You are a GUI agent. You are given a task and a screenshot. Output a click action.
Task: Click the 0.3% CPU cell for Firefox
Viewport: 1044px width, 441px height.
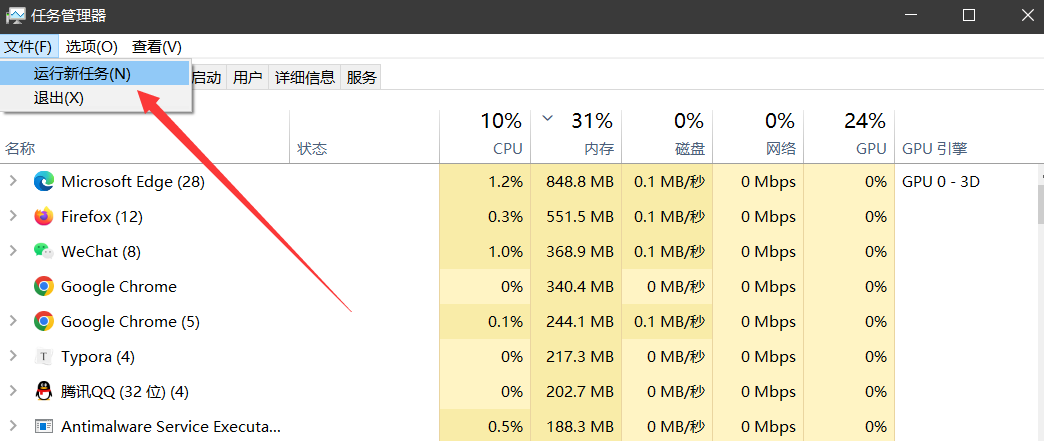tap(485, 217)
